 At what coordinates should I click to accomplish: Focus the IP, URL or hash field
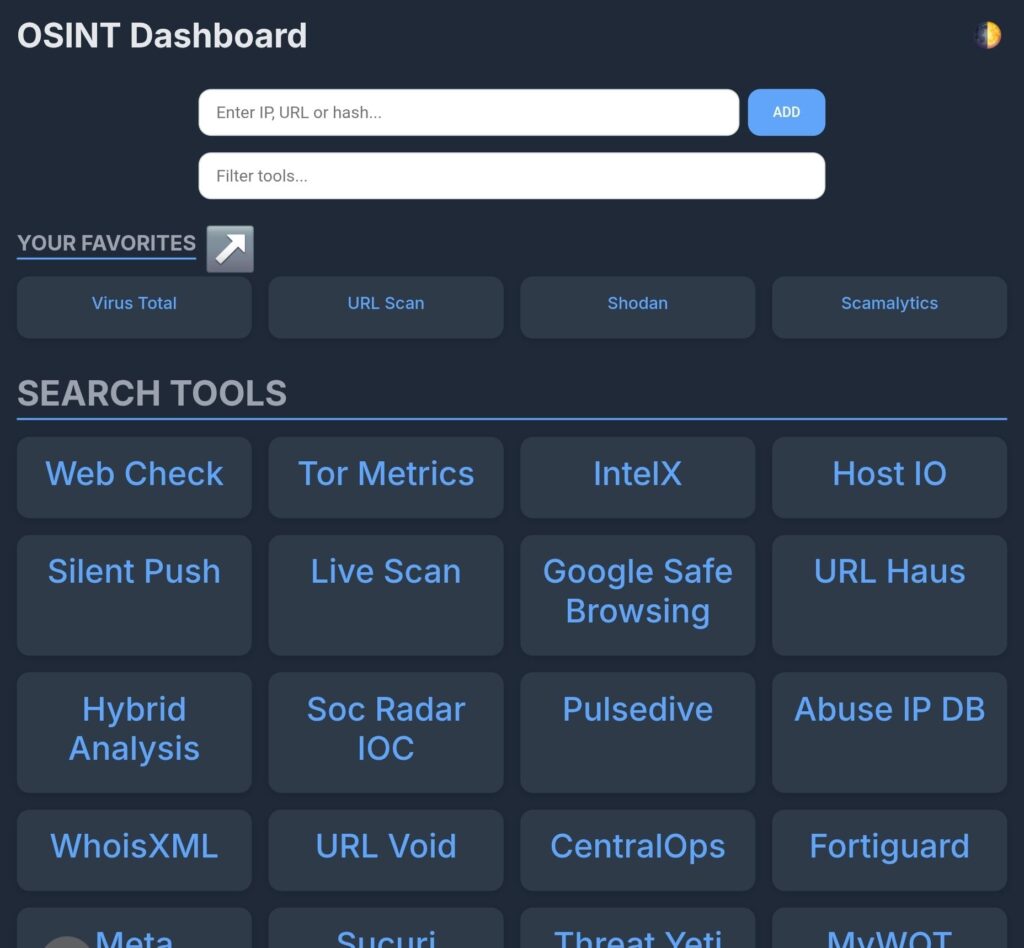(468, 112)
